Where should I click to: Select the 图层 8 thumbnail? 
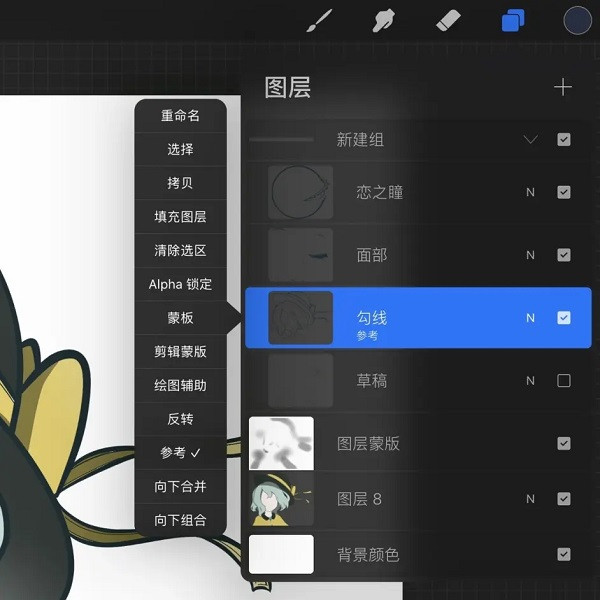pos(281,499)
